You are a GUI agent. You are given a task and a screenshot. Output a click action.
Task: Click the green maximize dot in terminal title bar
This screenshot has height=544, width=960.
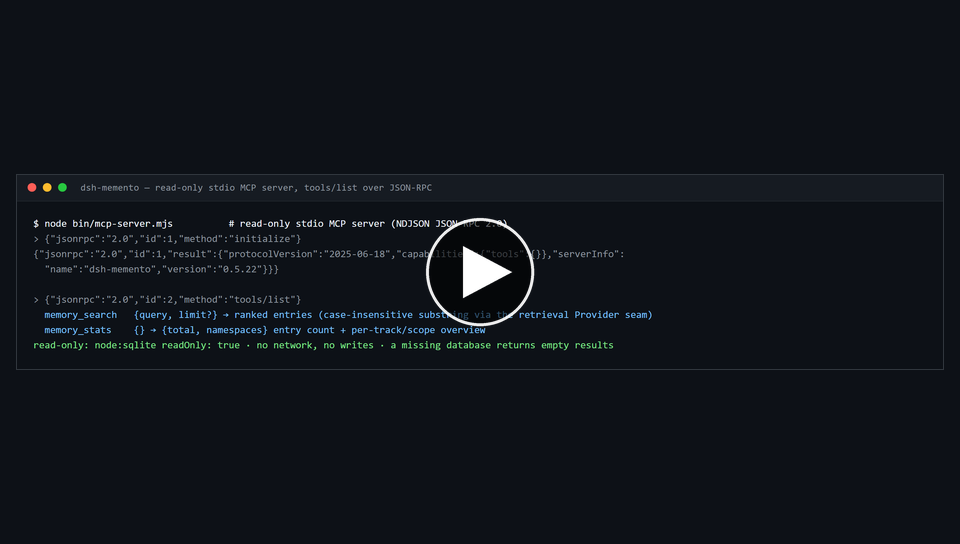click(62, 187)
